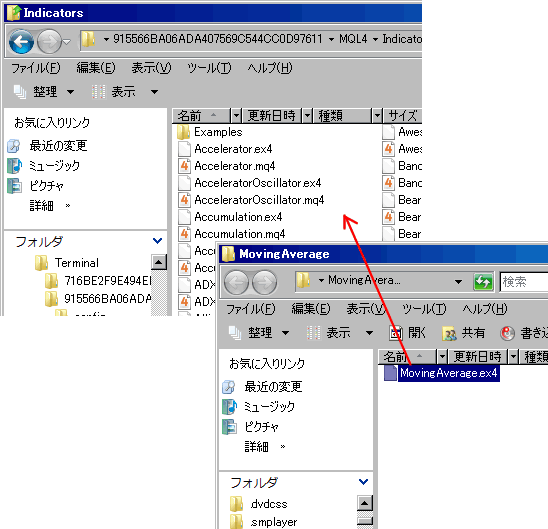Screen dimensions: 548x529
Task: Click the 検索 search box
Action: point(524,282)
